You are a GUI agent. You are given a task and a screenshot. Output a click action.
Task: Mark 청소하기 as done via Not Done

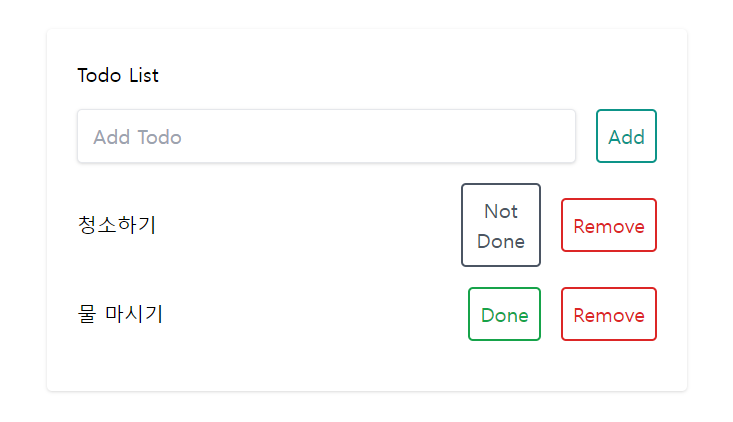501,225
